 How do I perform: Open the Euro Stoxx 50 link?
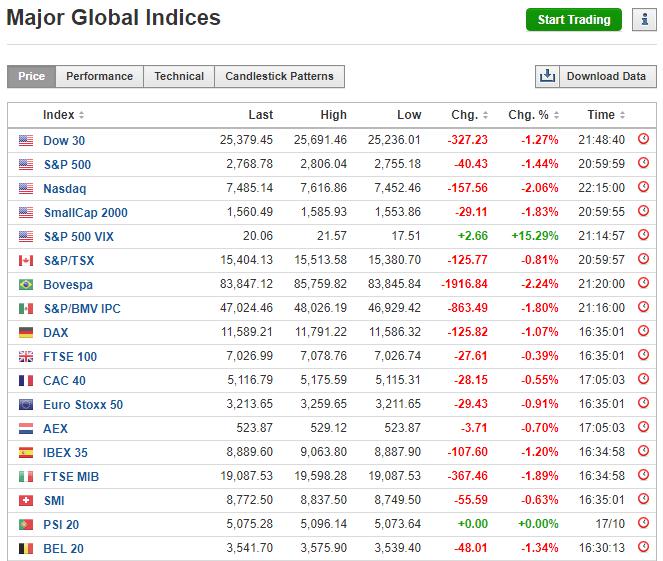coord(83,404)
